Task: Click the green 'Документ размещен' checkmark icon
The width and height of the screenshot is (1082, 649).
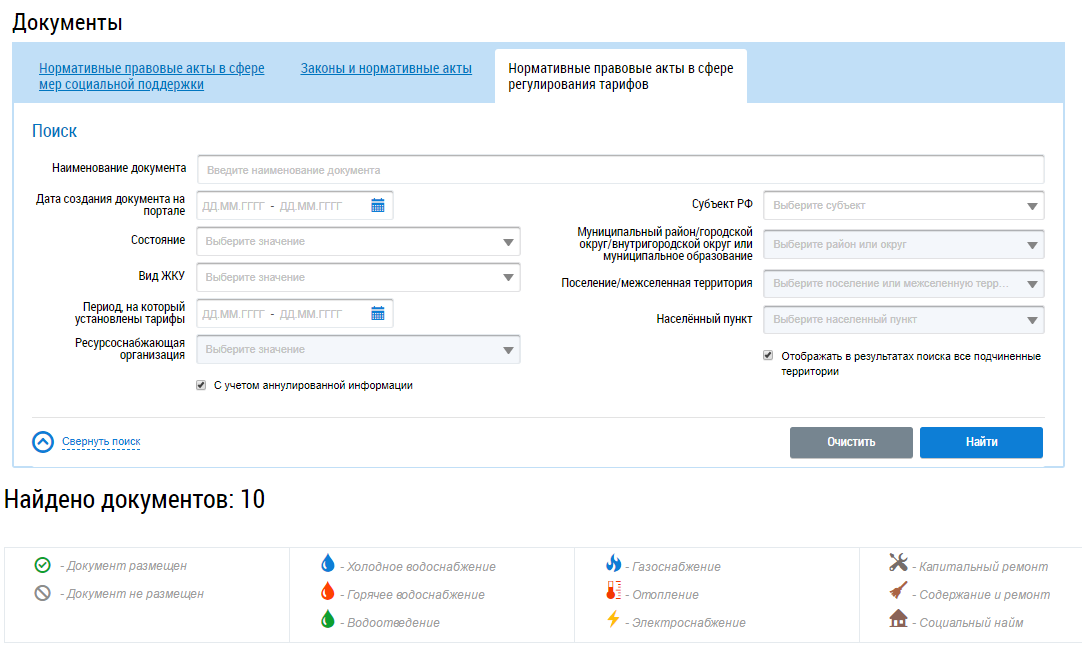Action: tap(42, 565)
